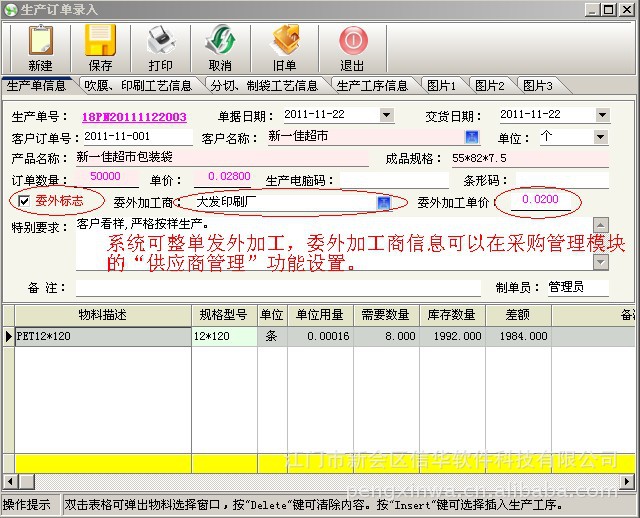Click the 规格型号 column header

pyautogui.click(x=224, y=315)
